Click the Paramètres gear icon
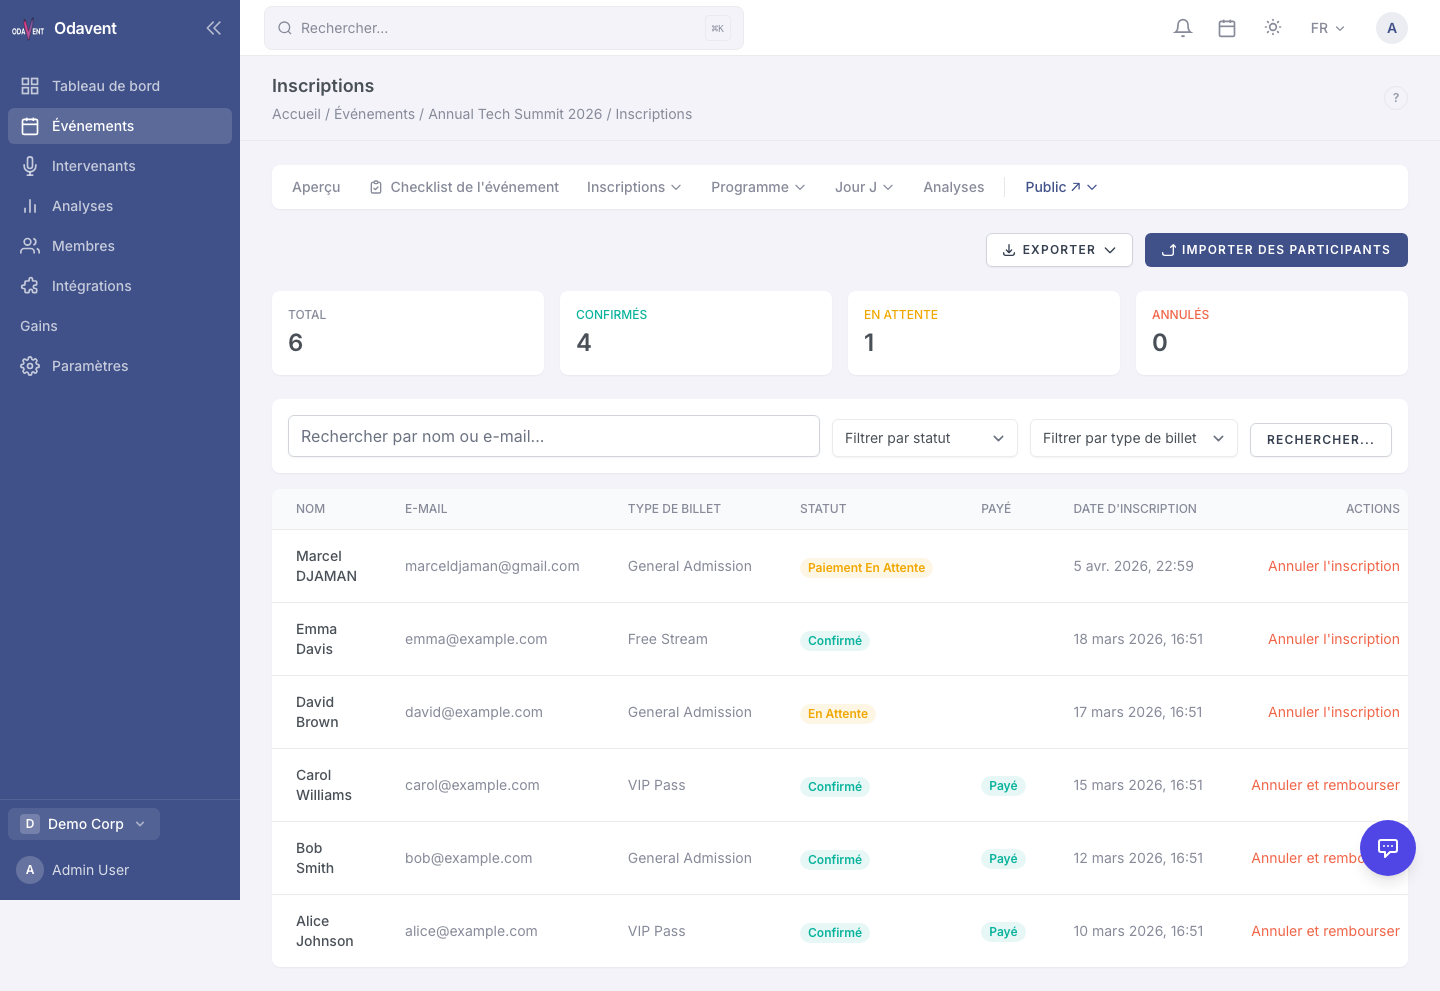 (30, 366)
